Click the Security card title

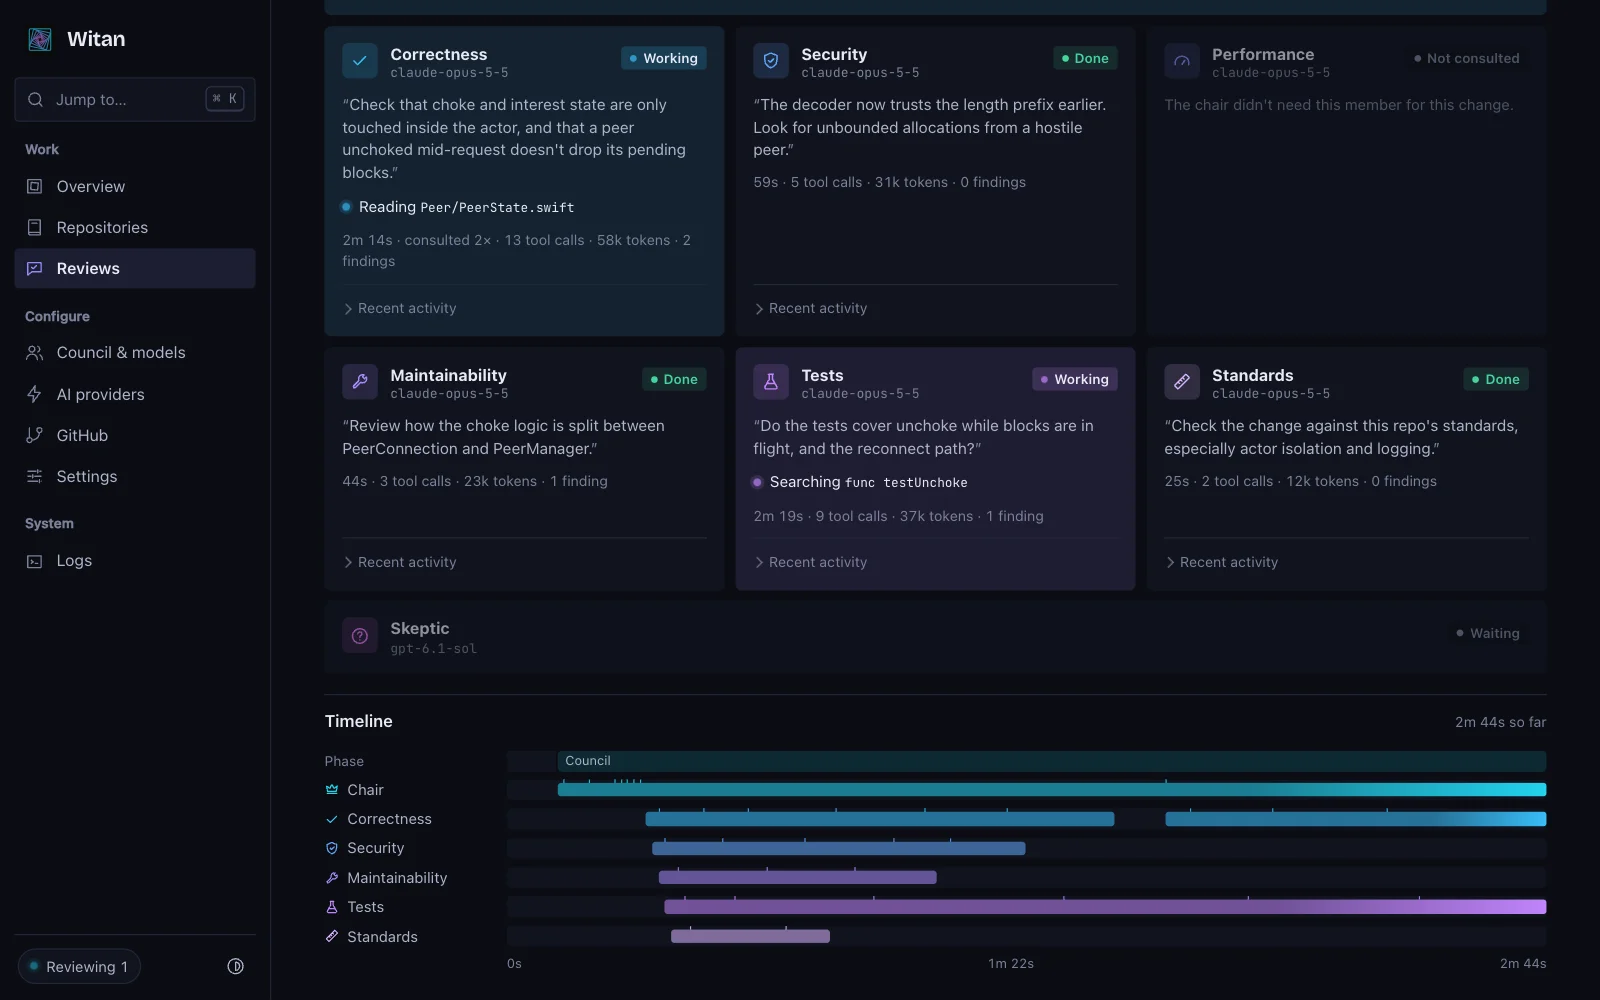coord(834,54)
